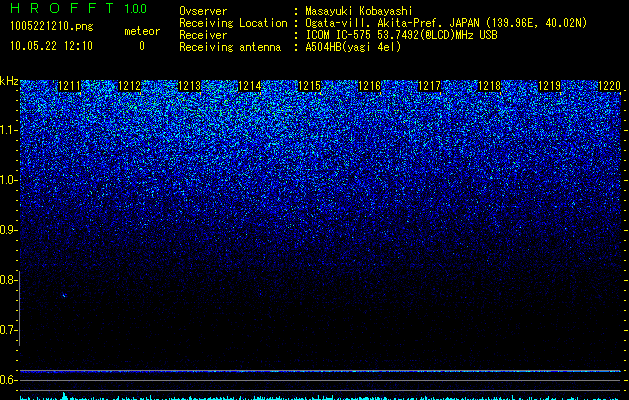This screenshot has width=629, height=400.
Task: Click the 'Receiver' field label
Action: [x=203, y=35]
